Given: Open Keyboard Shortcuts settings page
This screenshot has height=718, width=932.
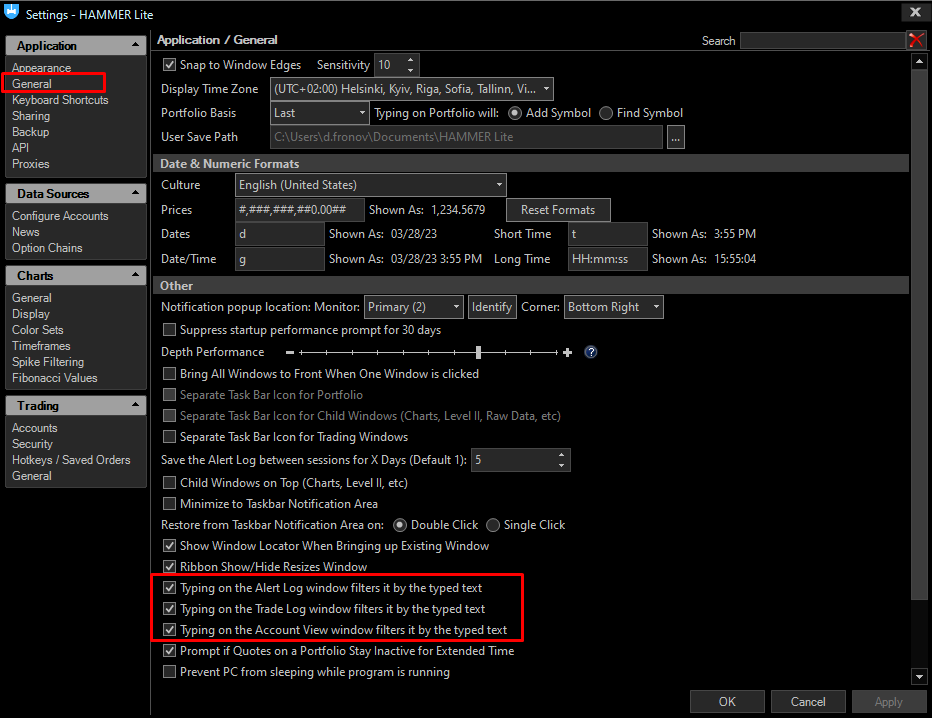Looking at the screenshot, I should tap(60, 100).
